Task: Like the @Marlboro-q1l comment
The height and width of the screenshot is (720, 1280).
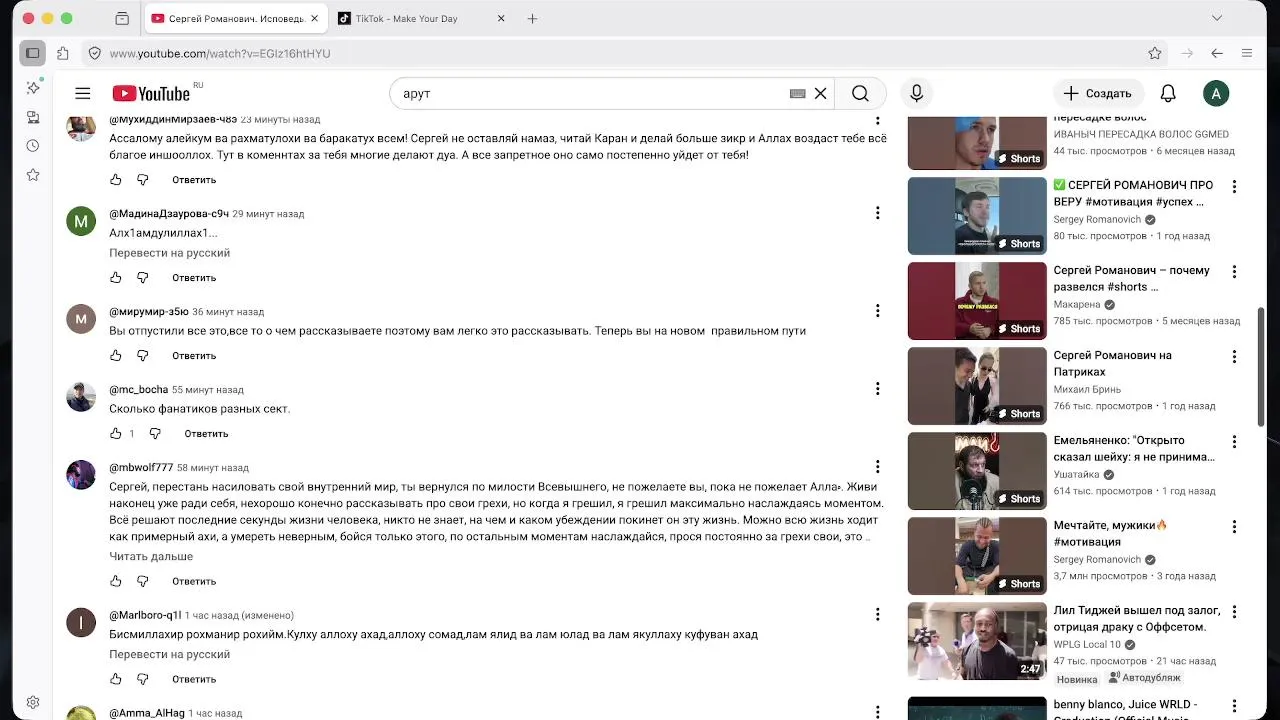Action: [116, 679]
